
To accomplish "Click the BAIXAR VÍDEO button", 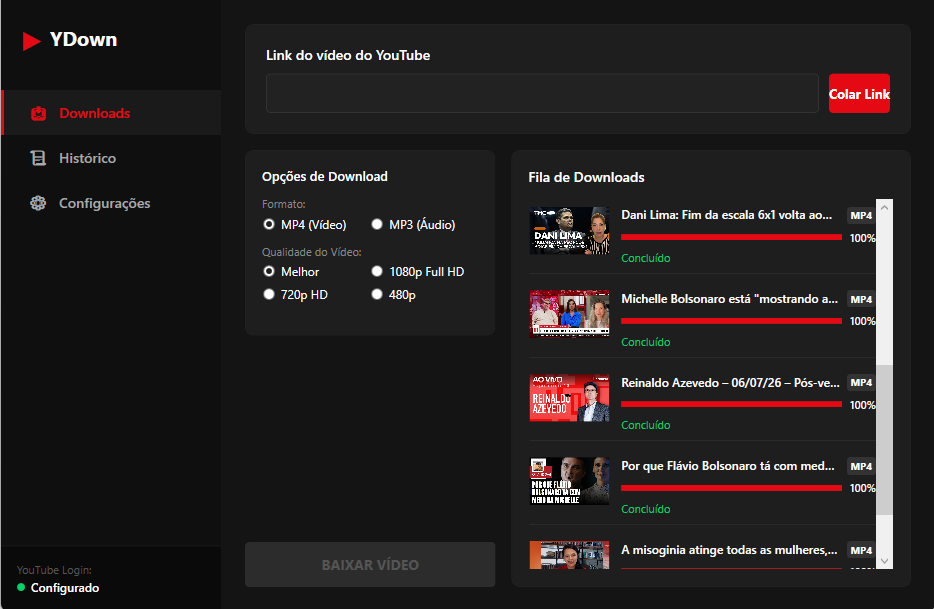I will [370, 564].
